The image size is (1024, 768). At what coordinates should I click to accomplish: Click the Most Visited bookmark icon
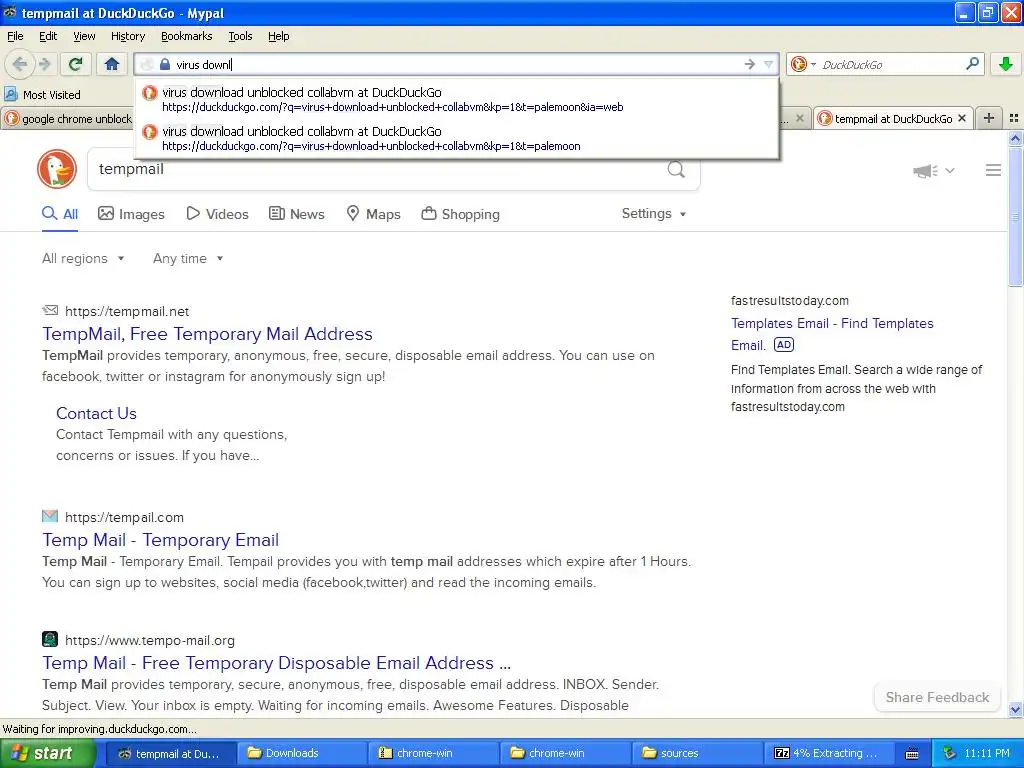pos(11,95)
